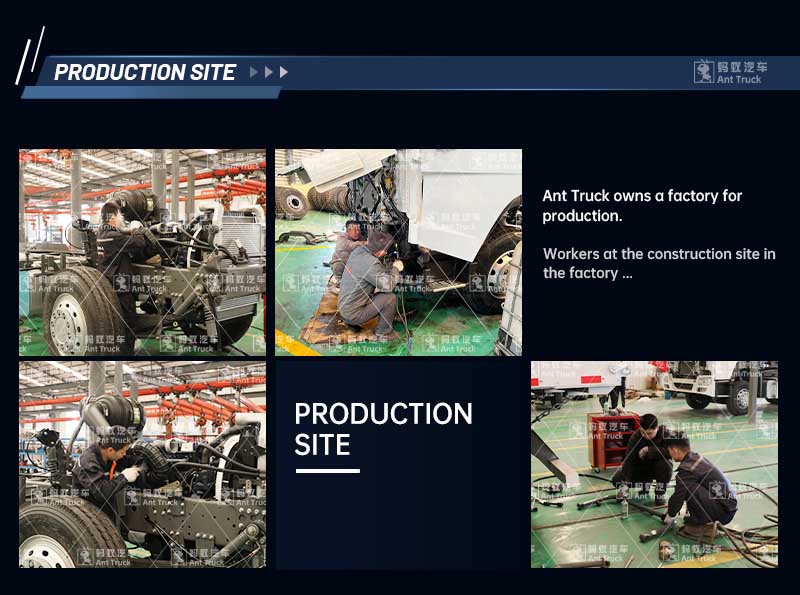
Task: Open the photo with the red tool cart
Action: (x=654, y=464)
